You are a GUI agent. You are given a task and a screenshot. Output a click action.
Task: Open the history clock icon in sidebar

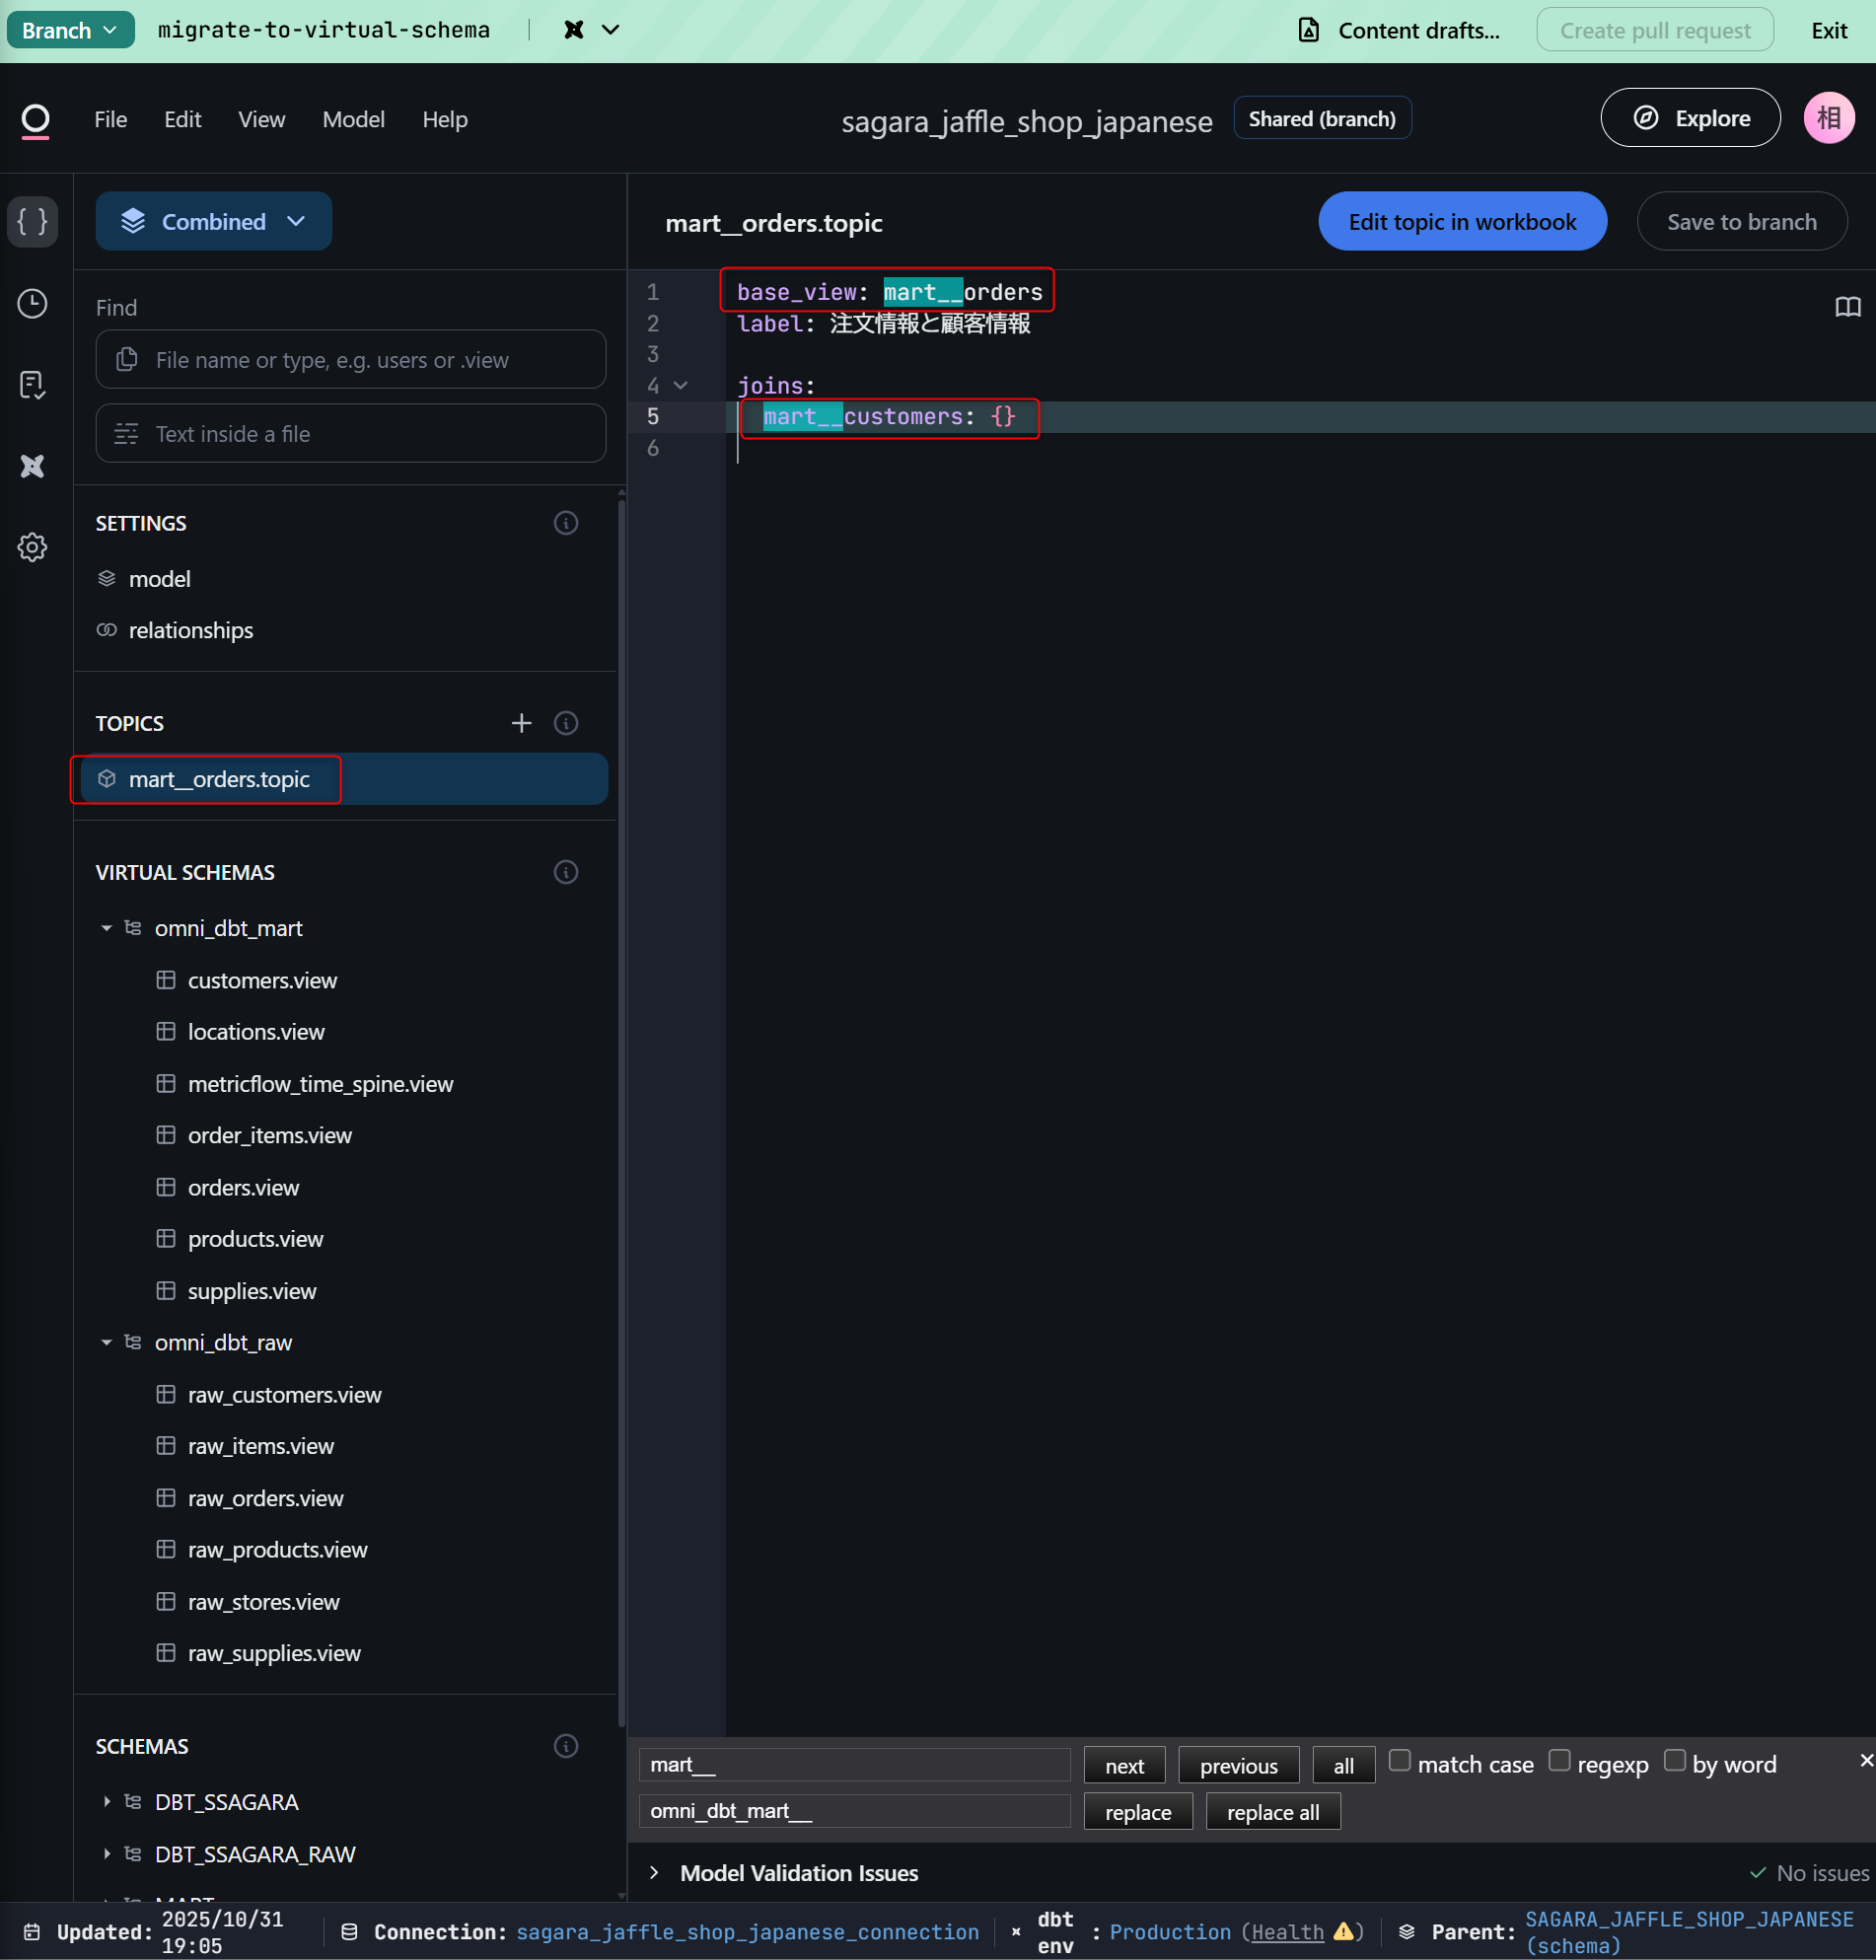click(x=32, y=303)
